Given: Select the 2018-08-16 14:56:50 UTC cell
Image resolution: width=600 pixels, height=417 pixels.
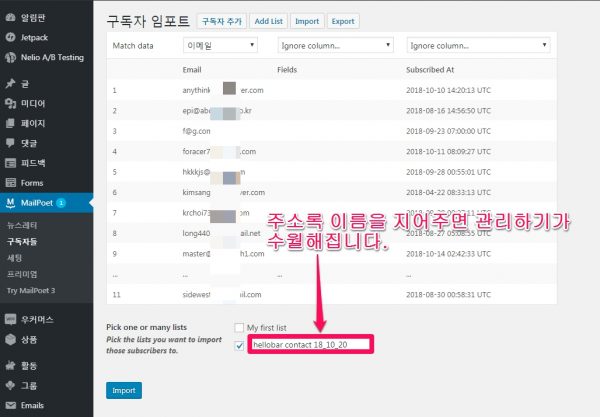Looking at the screenshot, I should coord(448,111).
